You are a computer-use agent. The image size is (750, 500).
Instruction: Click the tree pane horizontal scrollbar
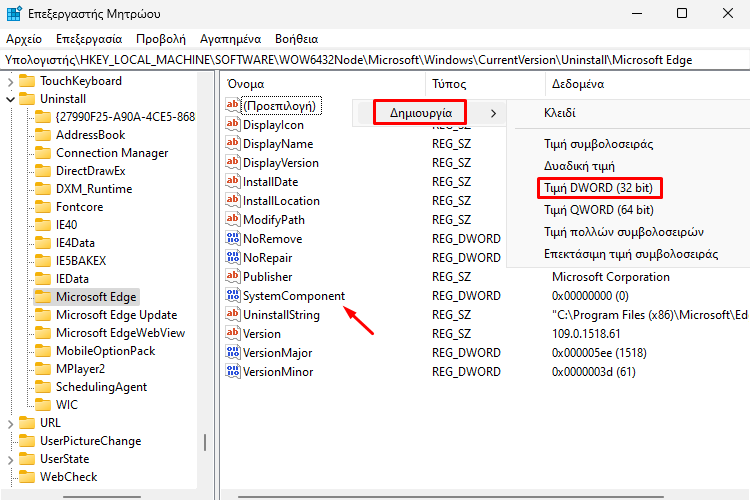101,496
